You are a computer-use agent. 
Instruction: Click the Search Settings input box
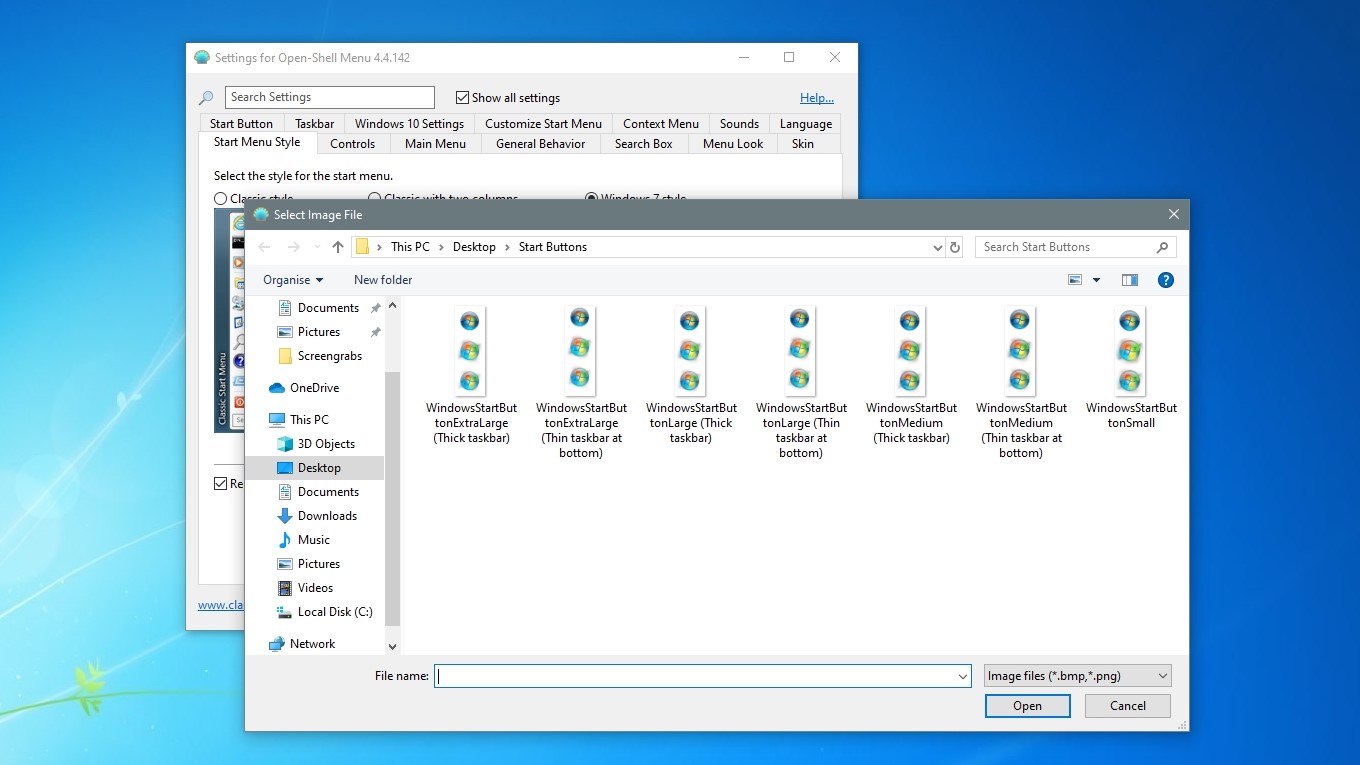pyautogui.click(x=330, y=97)
